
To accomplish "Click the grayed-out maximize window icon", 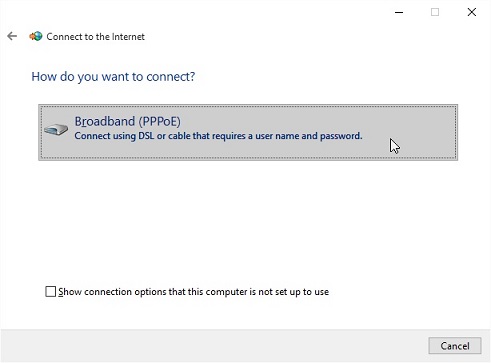I will tap(435, 12).
